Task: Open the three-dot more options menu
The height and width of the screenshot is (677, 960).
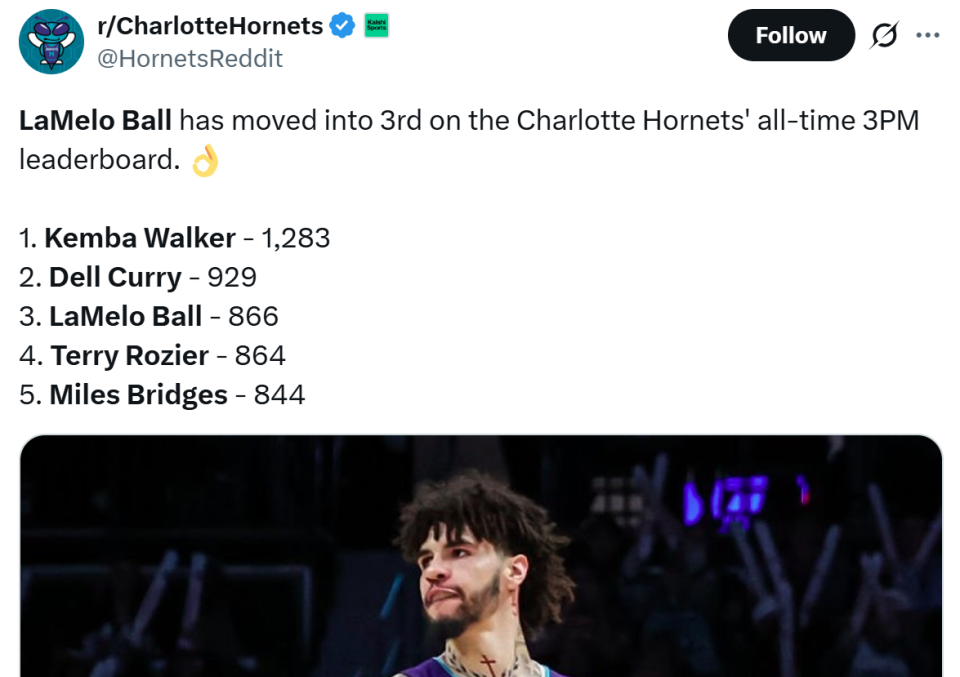Action: click(x=928, y=36)
